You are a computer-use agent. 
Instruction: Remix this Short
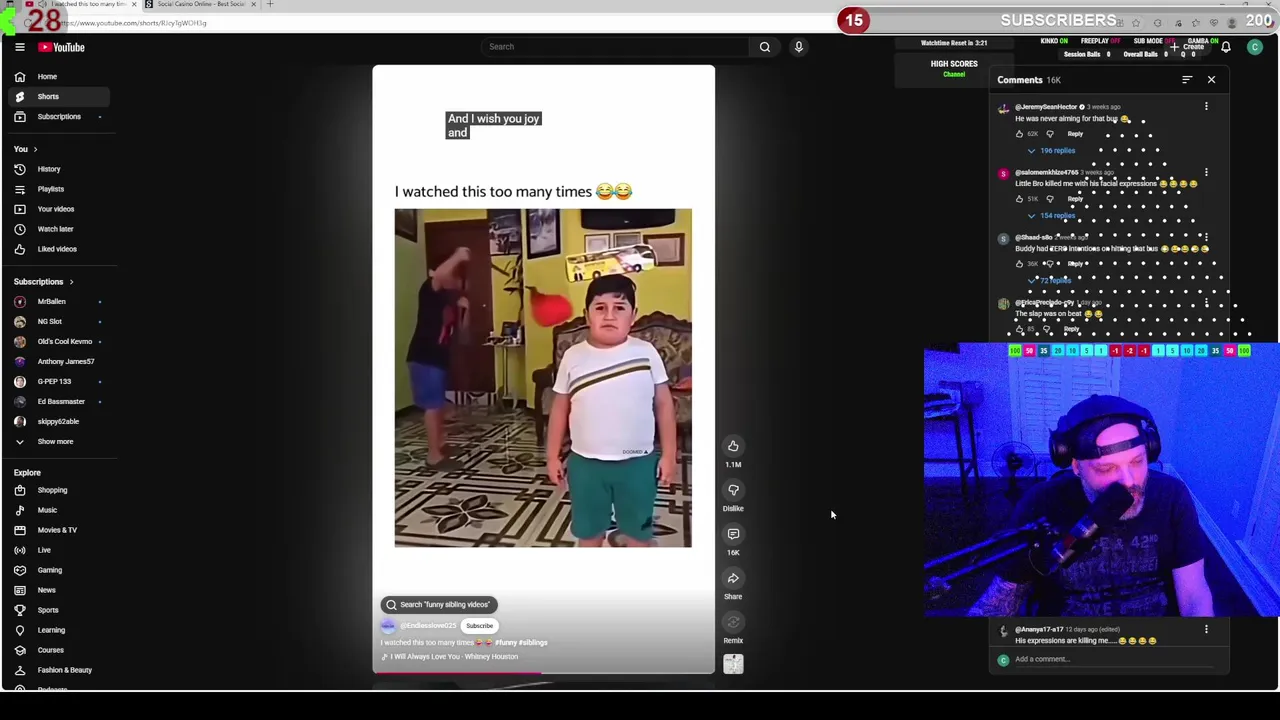(x=733, y=622)
